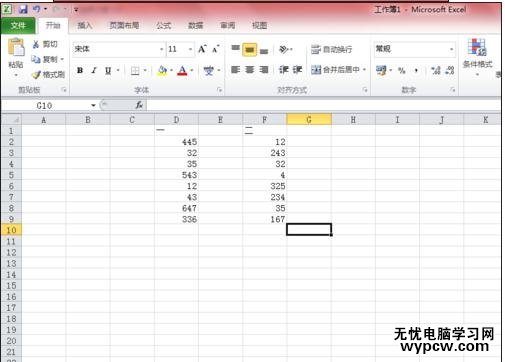Select column G header
This screenshot has width=505, height=362.
(309, 120)
